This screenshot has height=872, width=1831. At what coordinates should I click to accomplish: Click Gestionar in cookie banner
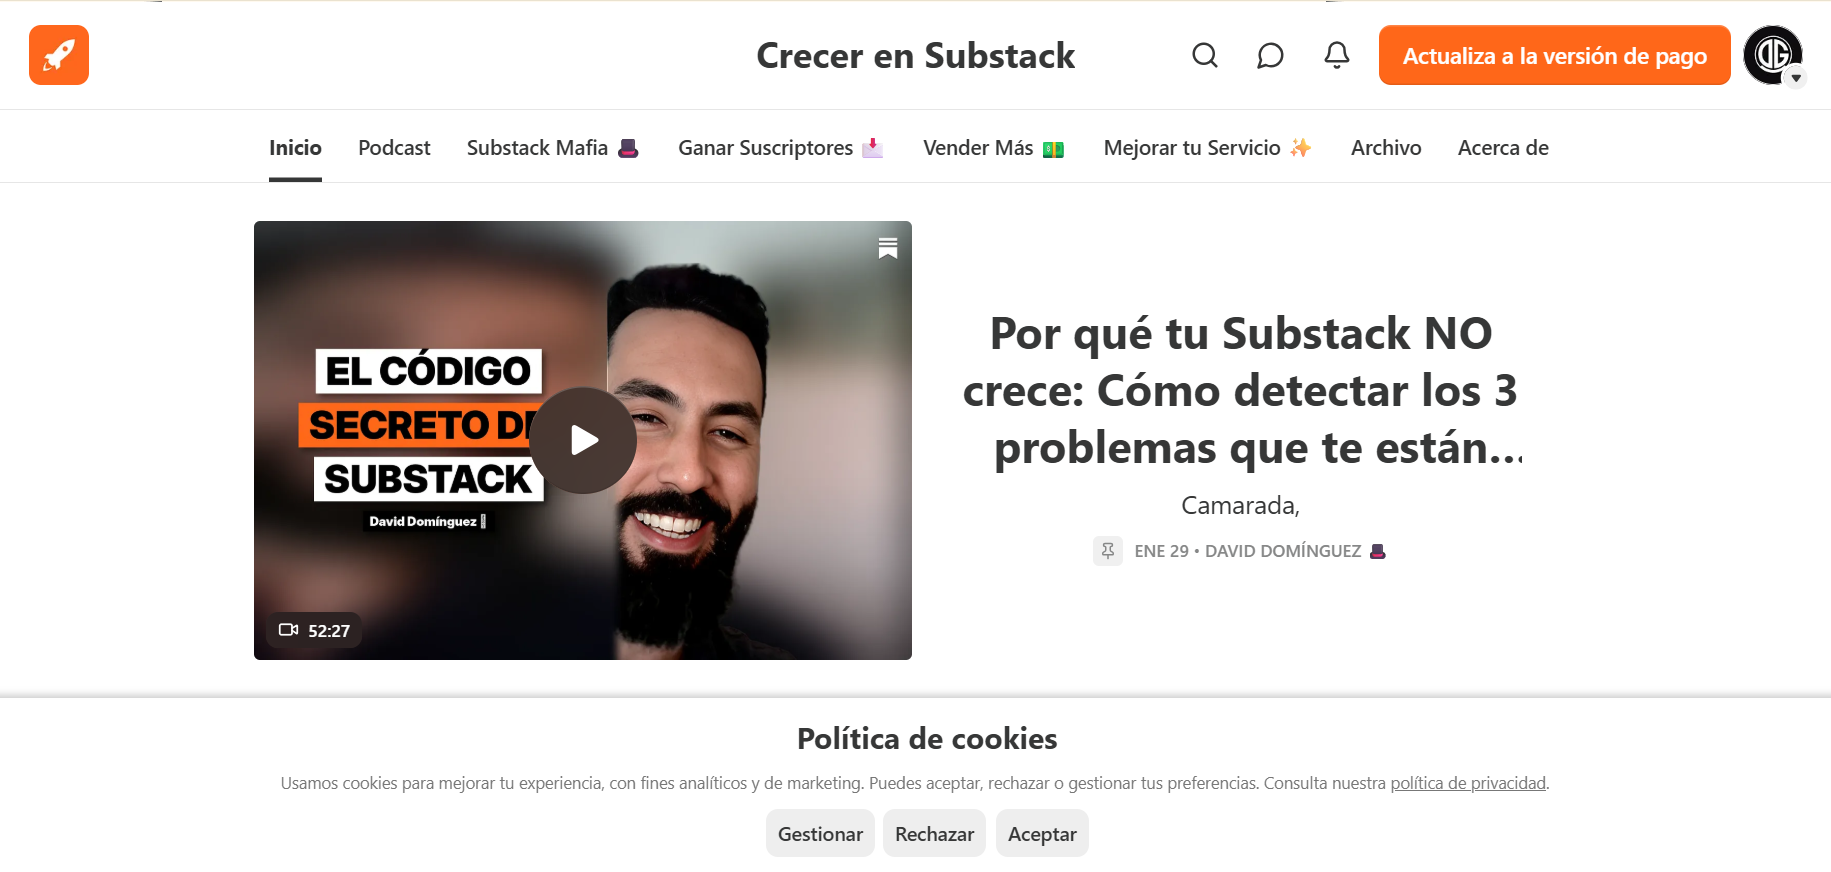(x=820, y=833)
